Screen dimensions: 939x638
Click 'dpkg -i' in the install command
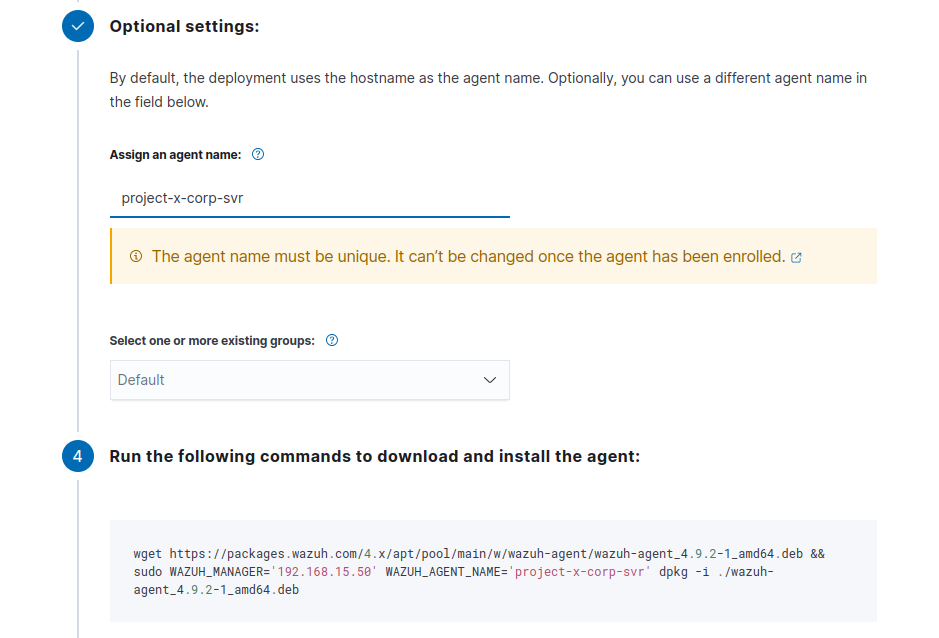687,571
